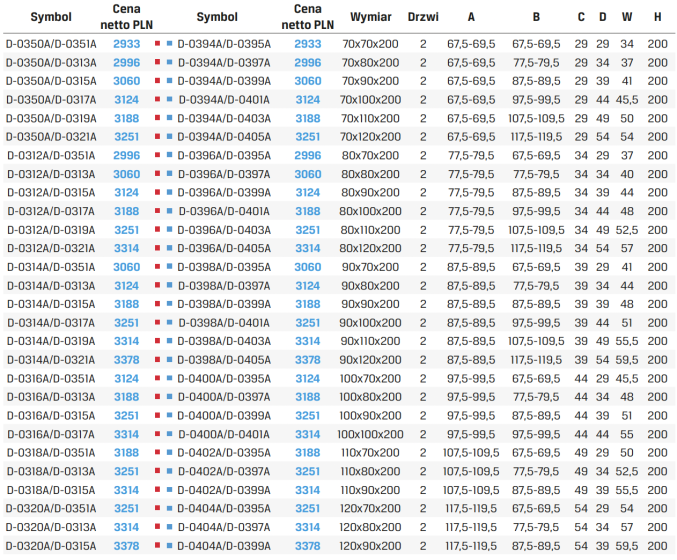This screenshot has width=677, height=560.
Task: Click symbol D-0400A/D-0401A
Action: (224, 434)
